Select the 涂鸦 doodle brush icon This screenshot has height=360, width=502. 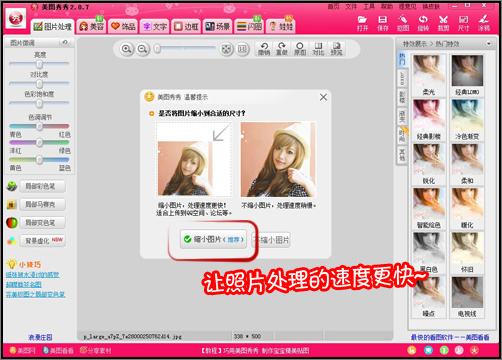click(484, 23)
